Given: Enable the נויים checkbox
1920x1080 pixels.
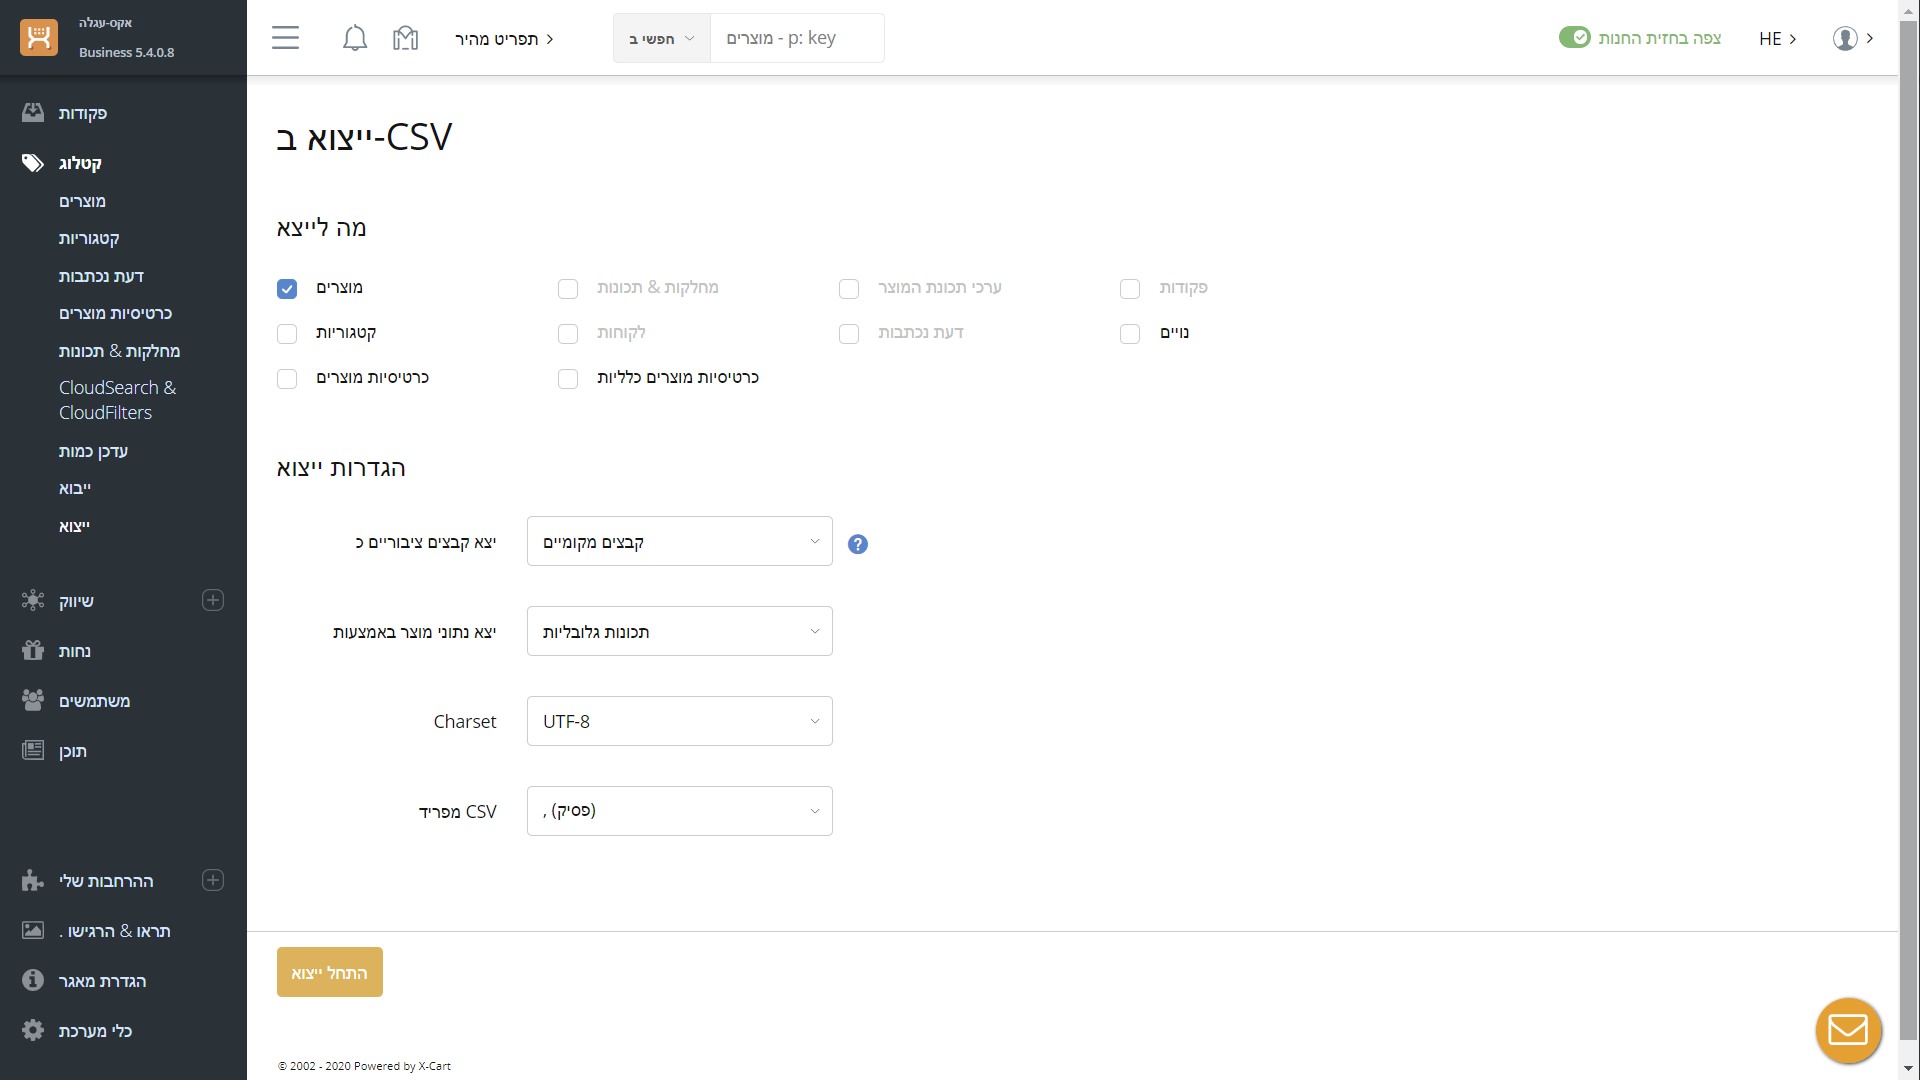Looking at the screenshot, I should point(1130,334).
